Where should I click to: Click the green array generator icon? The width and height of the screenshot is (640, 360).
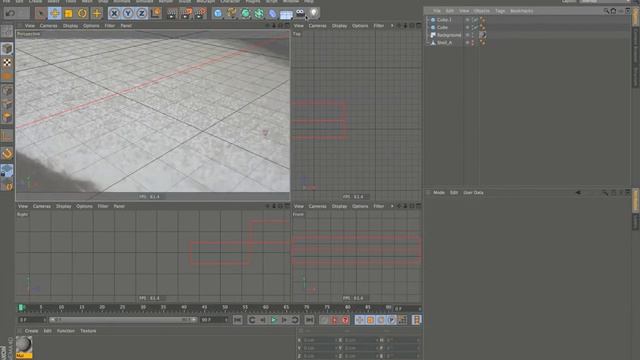pyautogui.click(x=259, y=13)
